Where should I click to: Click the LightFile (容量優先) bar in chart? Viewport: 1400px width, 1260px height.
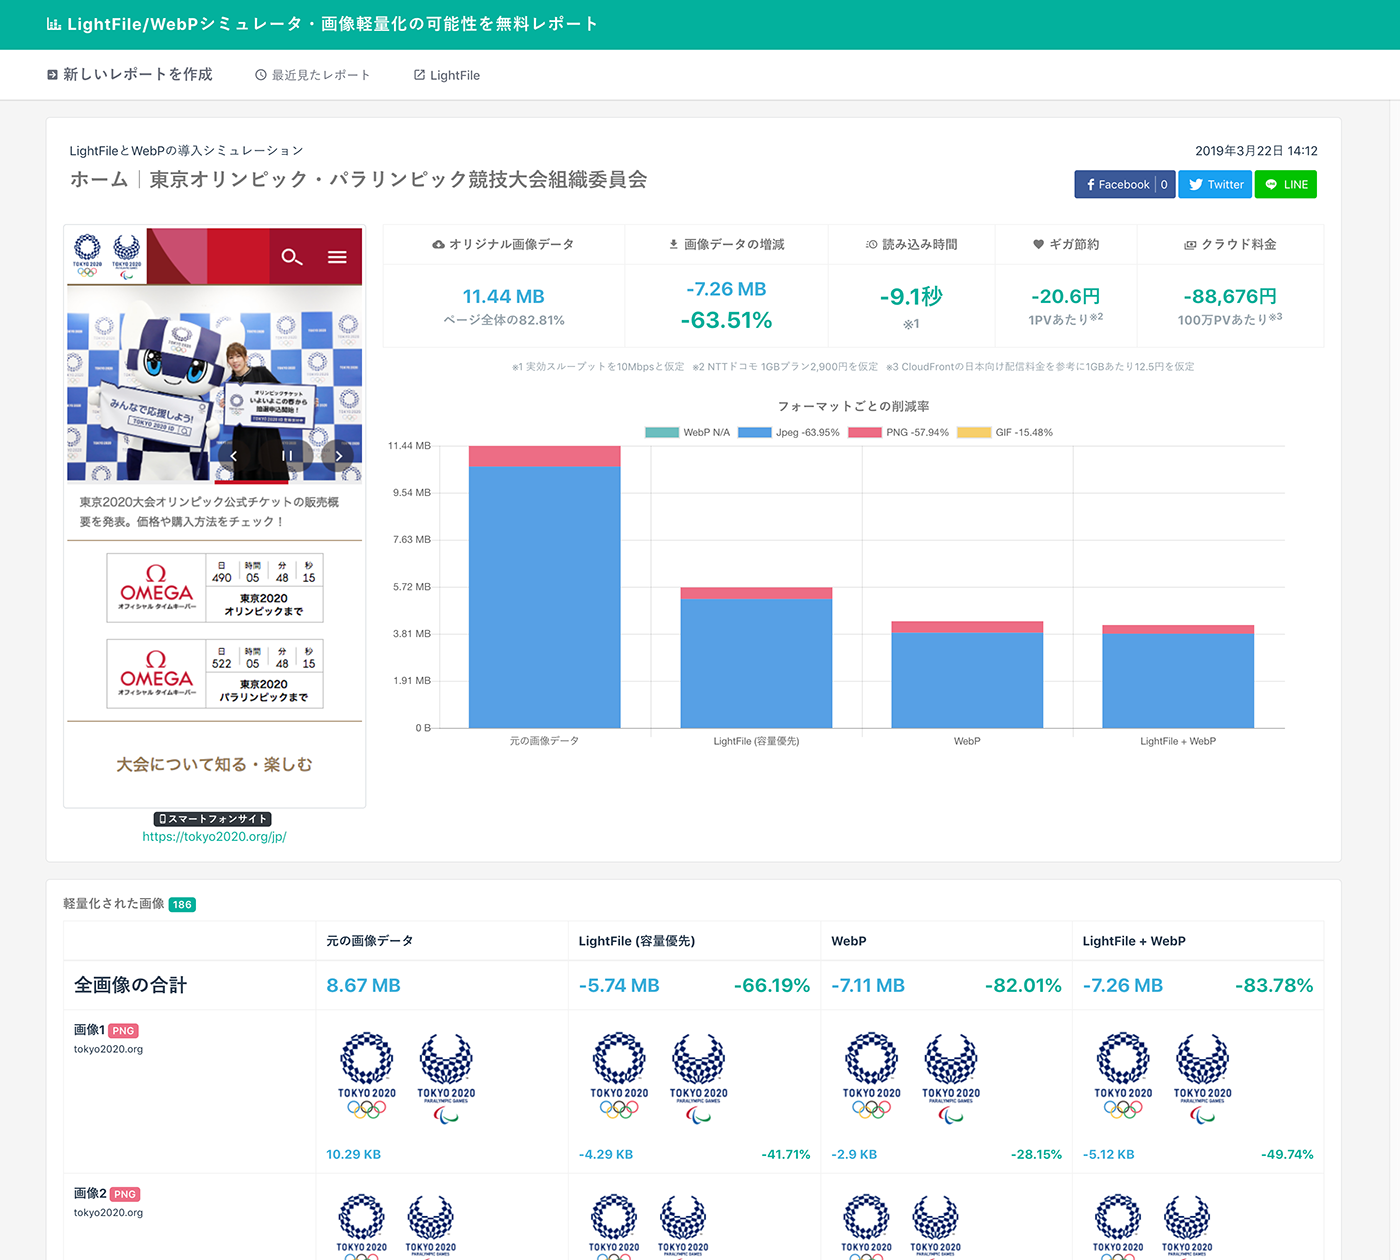[756, 658]
